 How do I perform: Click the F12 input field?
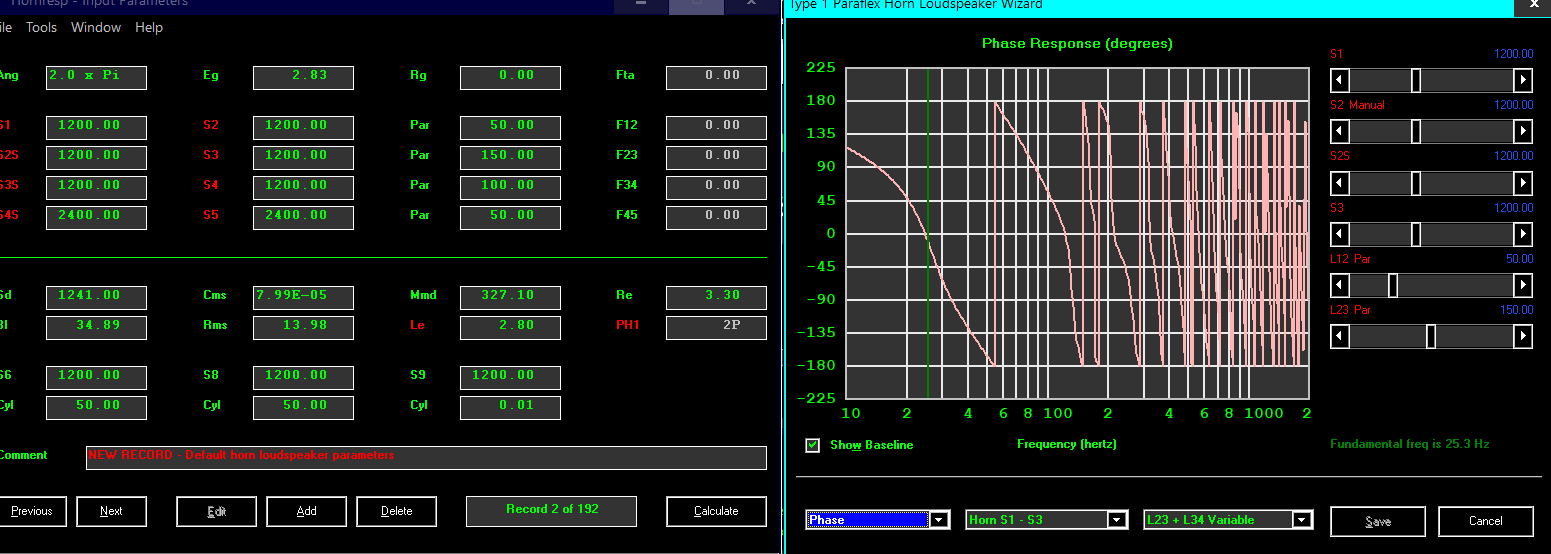pyautogui.click(x=716, y=127)
